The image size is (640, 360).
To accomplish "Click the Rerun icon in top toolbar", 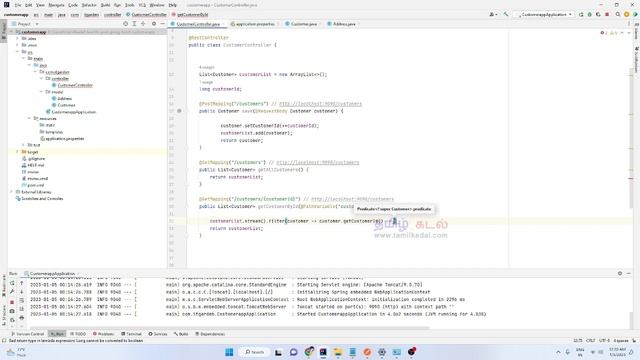I will click(581, 14).
